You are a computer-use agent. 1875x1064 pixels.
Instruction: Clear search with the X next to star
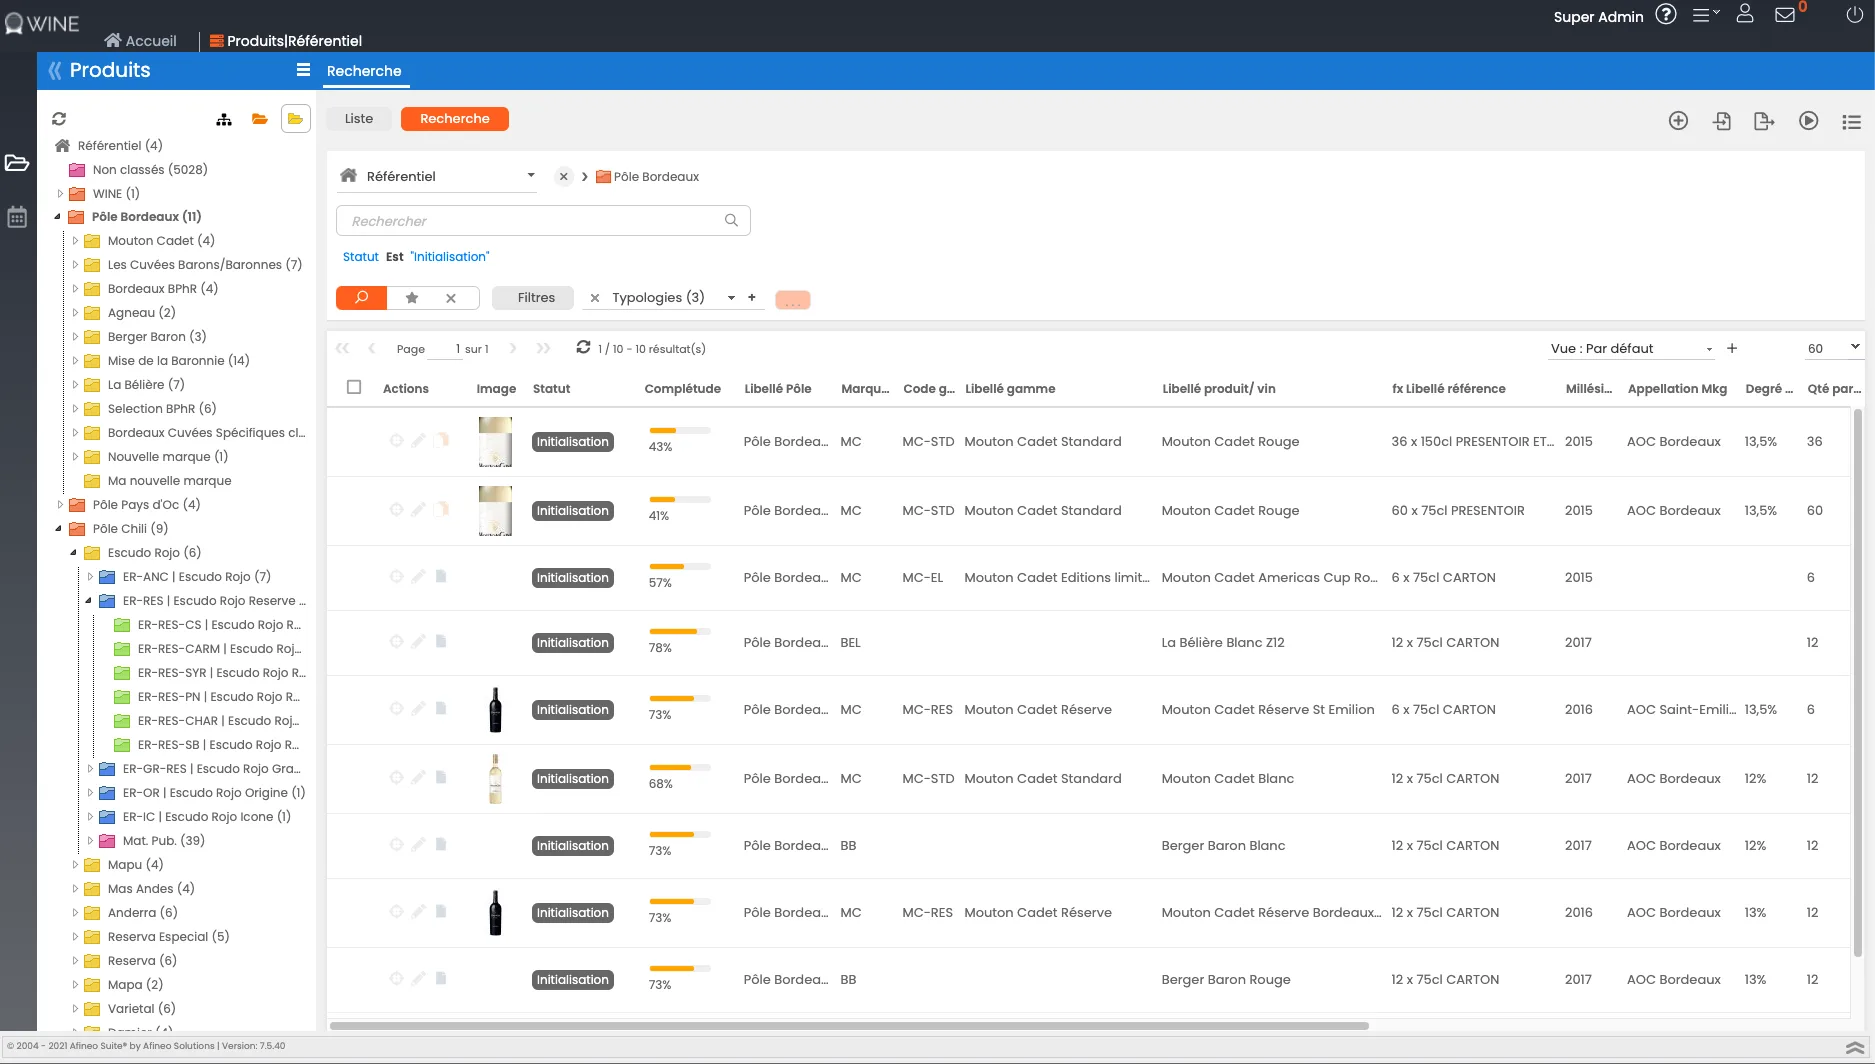(x=451, y=298)
